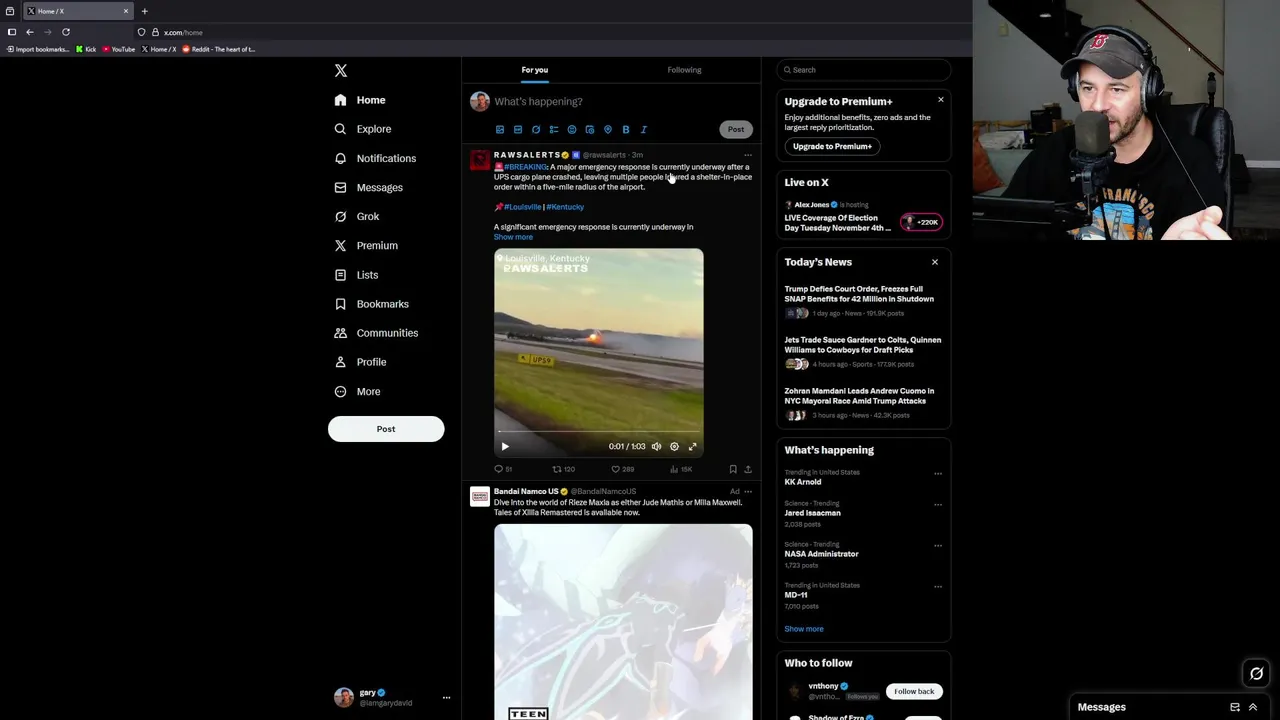Join Alex Jones live election coverage
This screenshot has width=1280, height=720.
pyautogui.click(x=863, y=217)
